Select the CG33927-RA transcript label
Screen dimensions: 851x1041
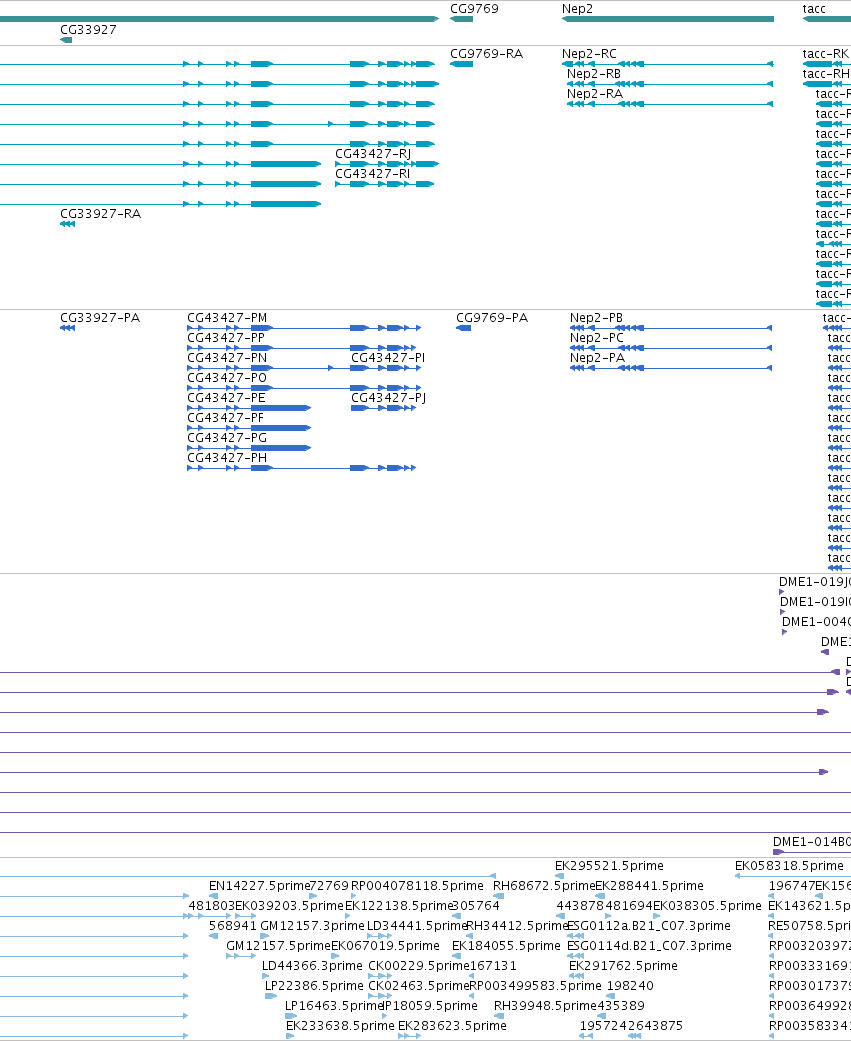click(x=100, y=214)
